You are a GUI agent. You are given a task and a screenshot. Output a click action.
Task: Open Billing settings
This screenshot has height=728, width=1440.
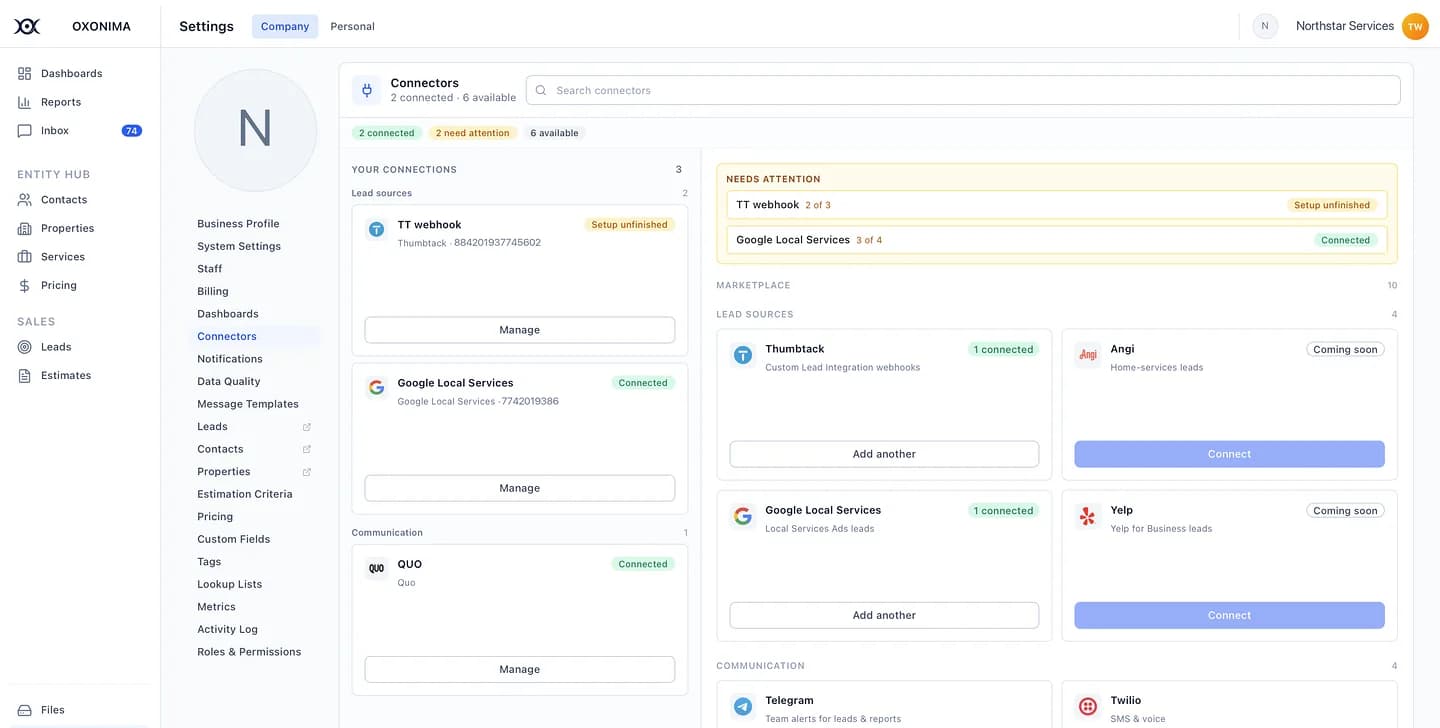[213, 291]
